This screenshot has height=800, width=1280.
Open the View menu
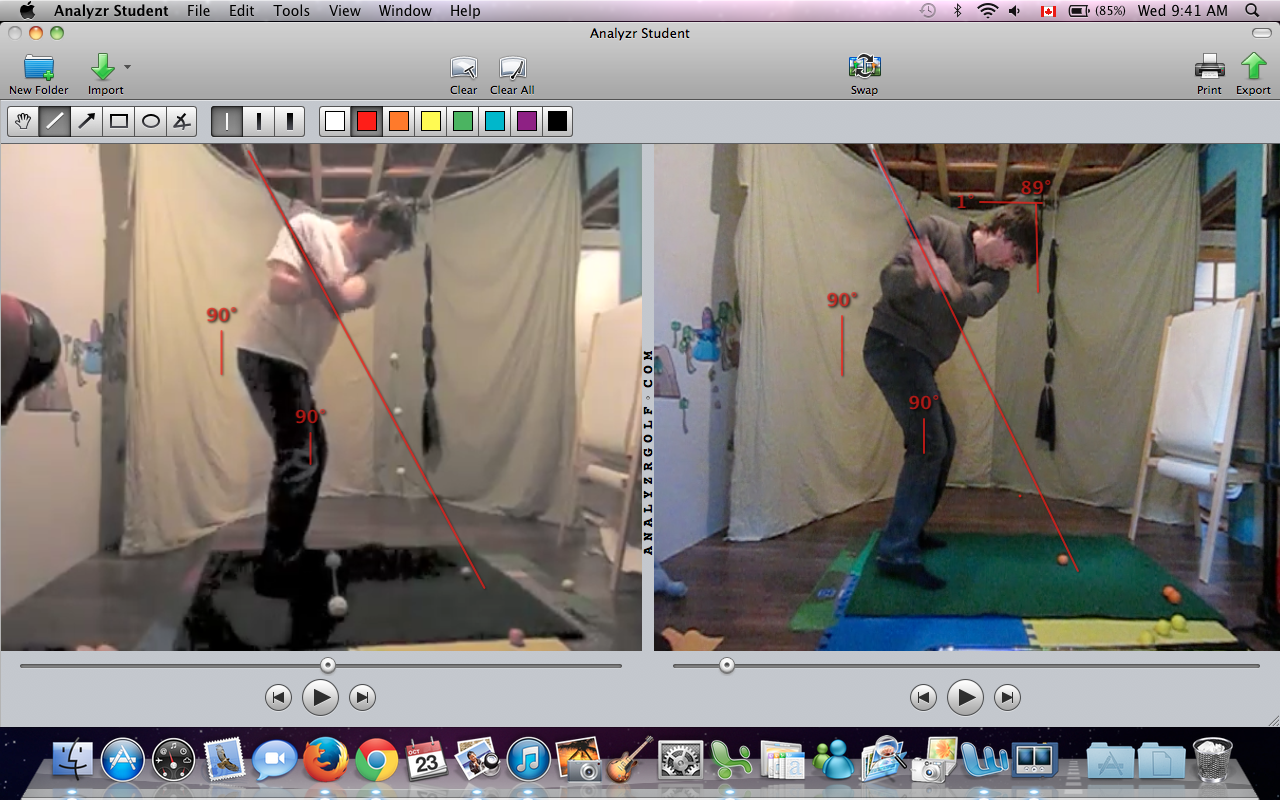(x=345, y=11)
